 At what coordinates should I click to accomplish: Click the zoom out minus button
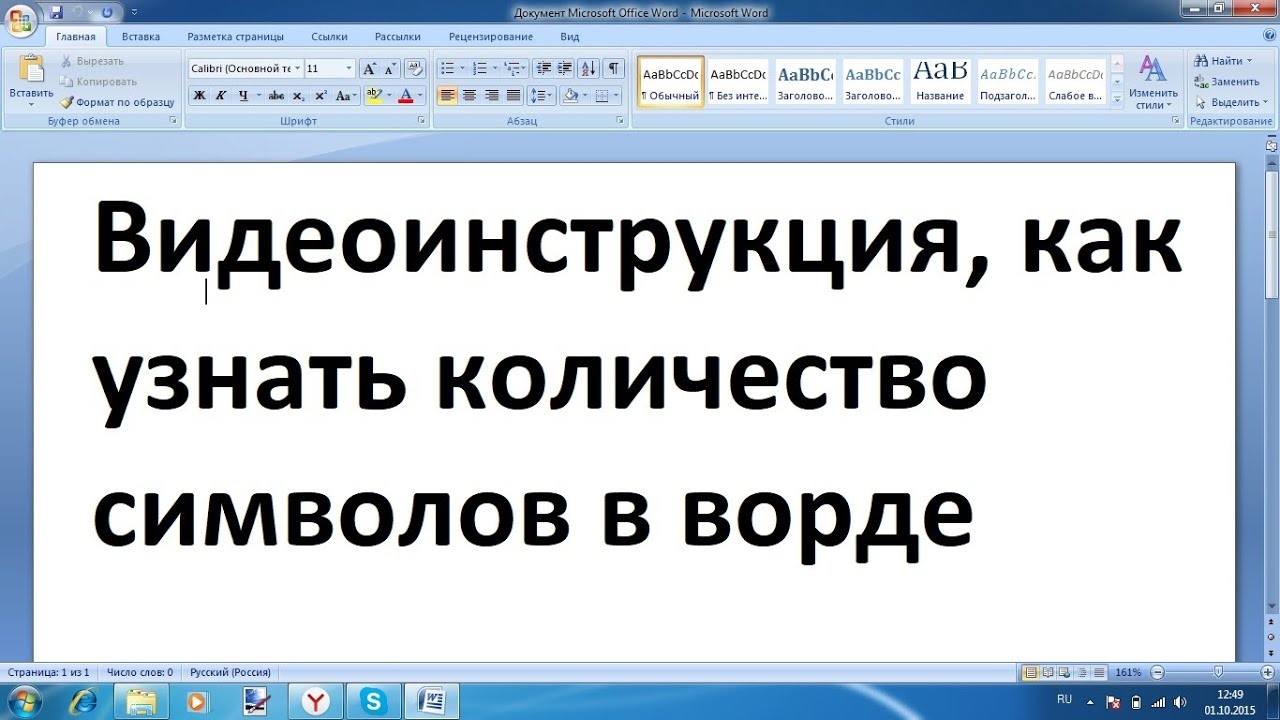(x=1157, y=672)
